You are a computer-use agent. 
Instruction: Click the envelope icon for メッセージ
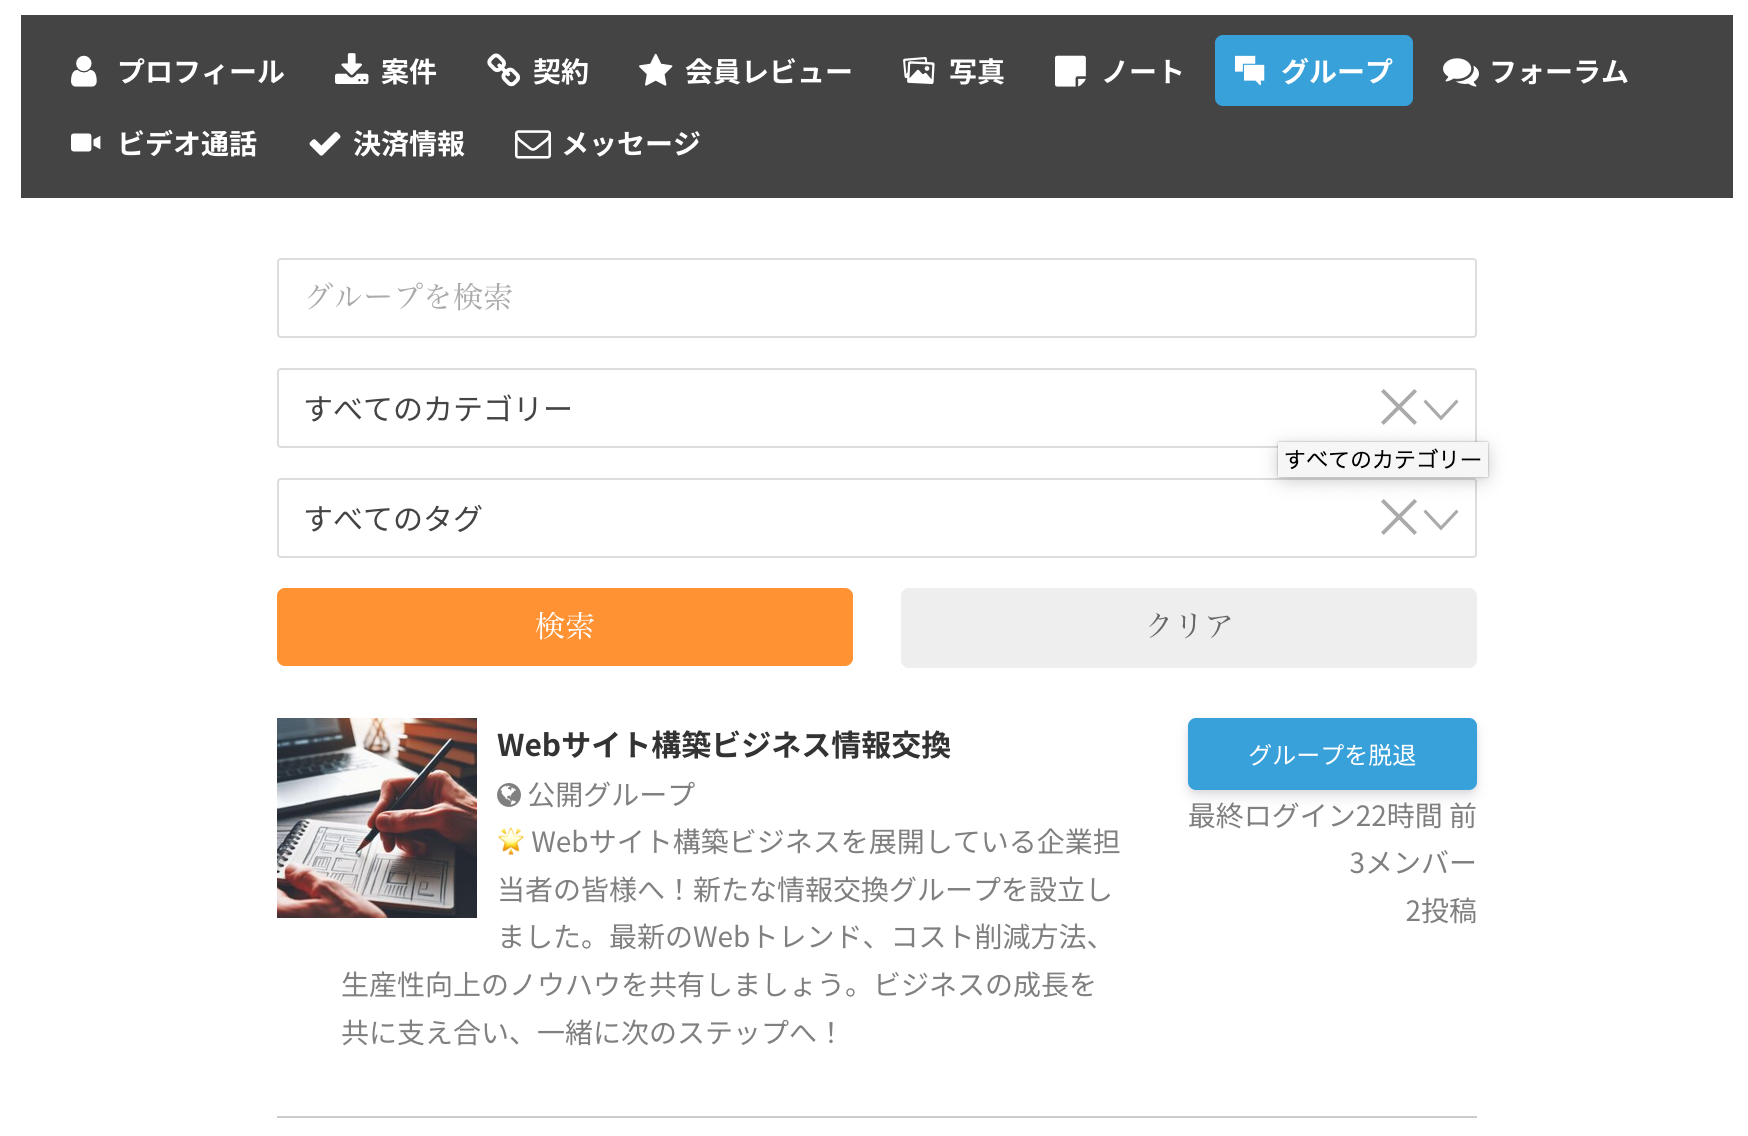pos(532,144)
